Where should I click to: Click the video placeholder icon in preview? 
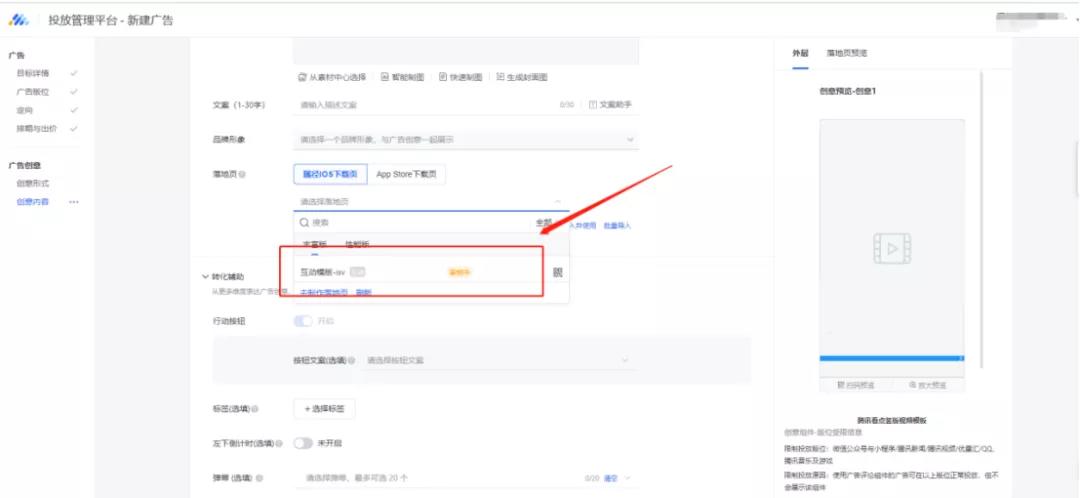[892, 249]
